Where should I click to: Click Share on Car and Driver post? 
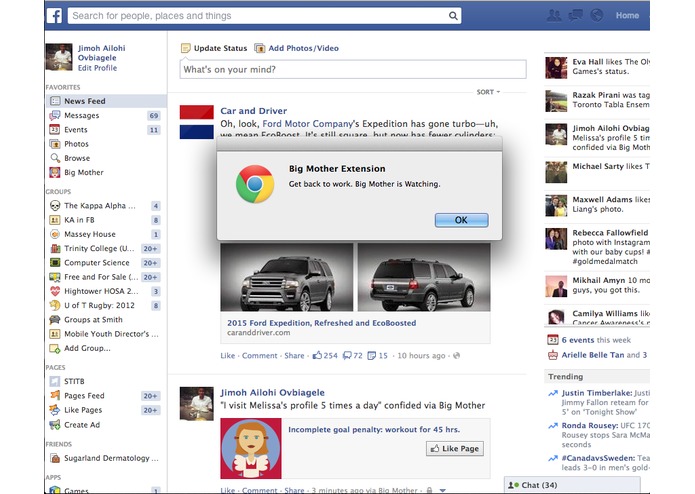[x=294, y=355]
